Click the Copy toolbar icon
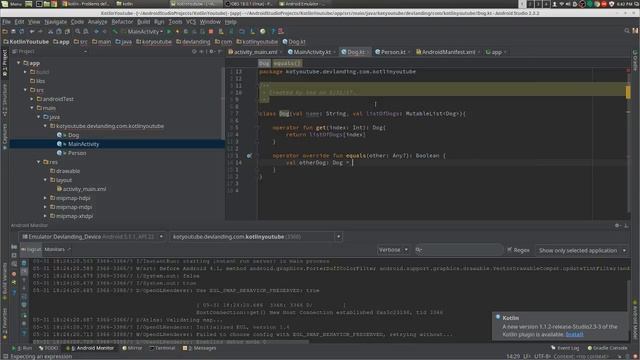 (59, 31)
